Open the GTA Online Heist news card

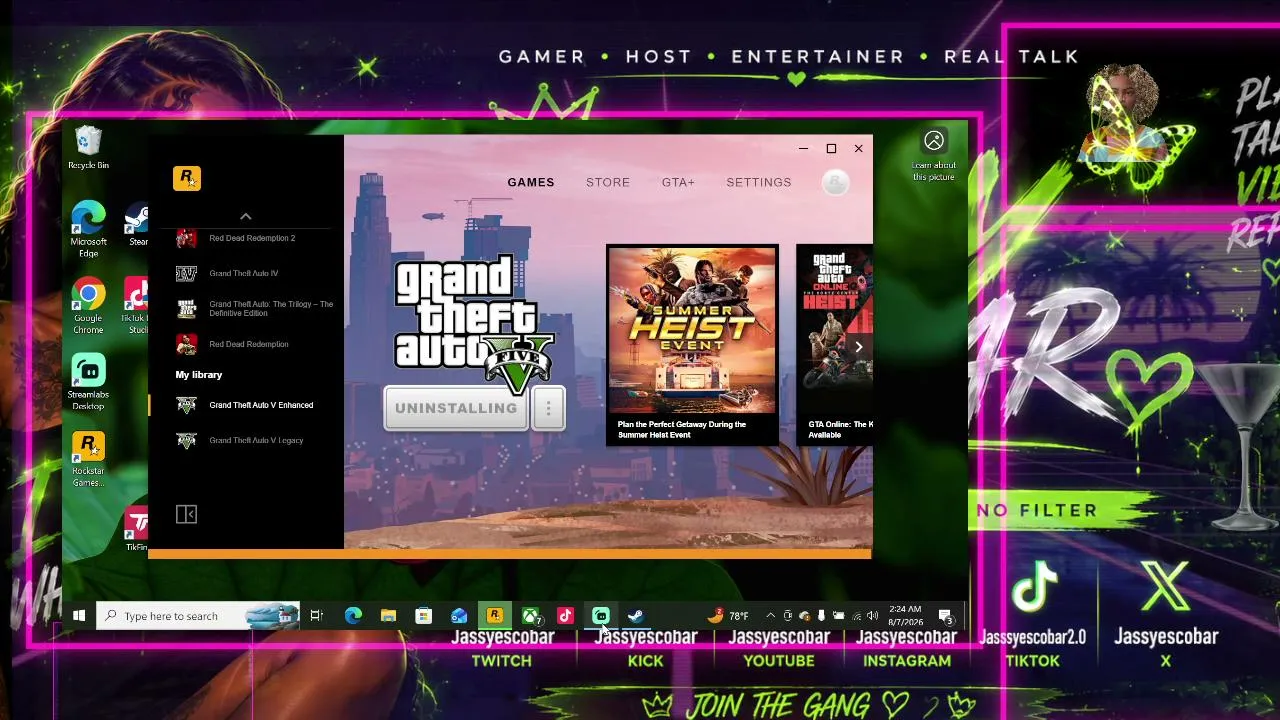point(835,345)
